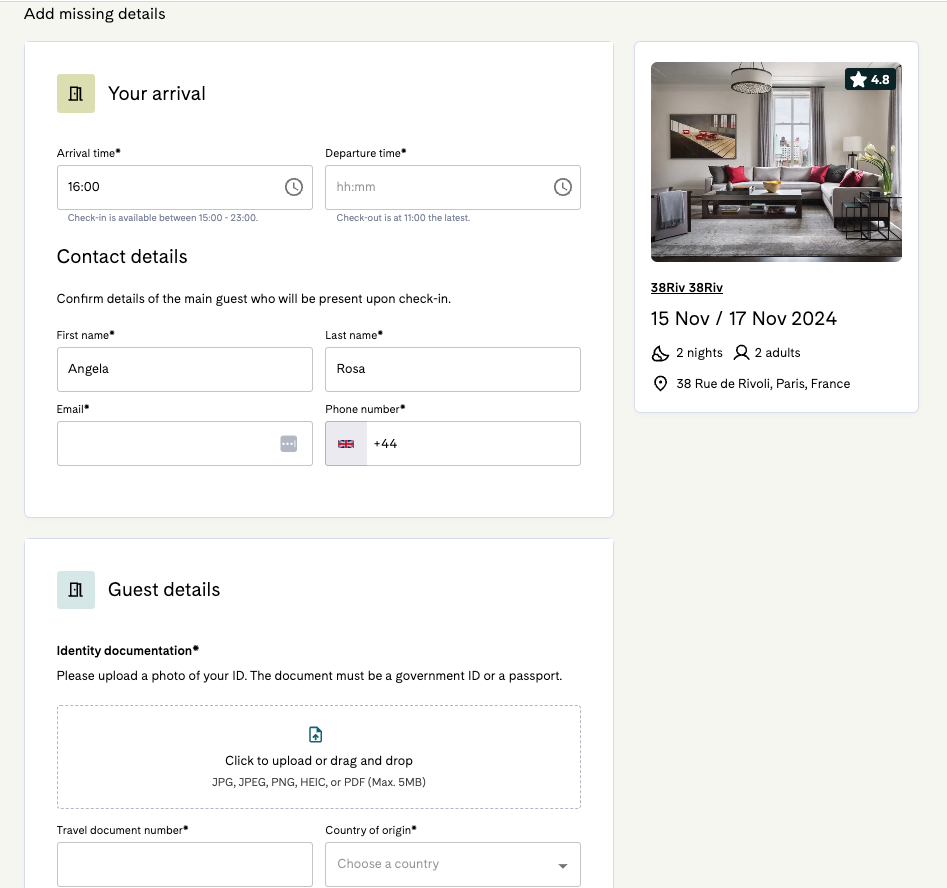Click the Guest details door icon
The height and width of the screenshot is (888, 947).
(75, 590)
